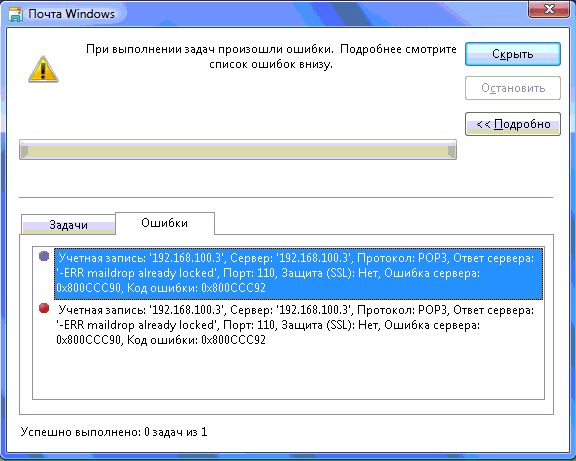576x461 pixels.
Task: Click the middle of the progress bar
Action: [238, 150]
